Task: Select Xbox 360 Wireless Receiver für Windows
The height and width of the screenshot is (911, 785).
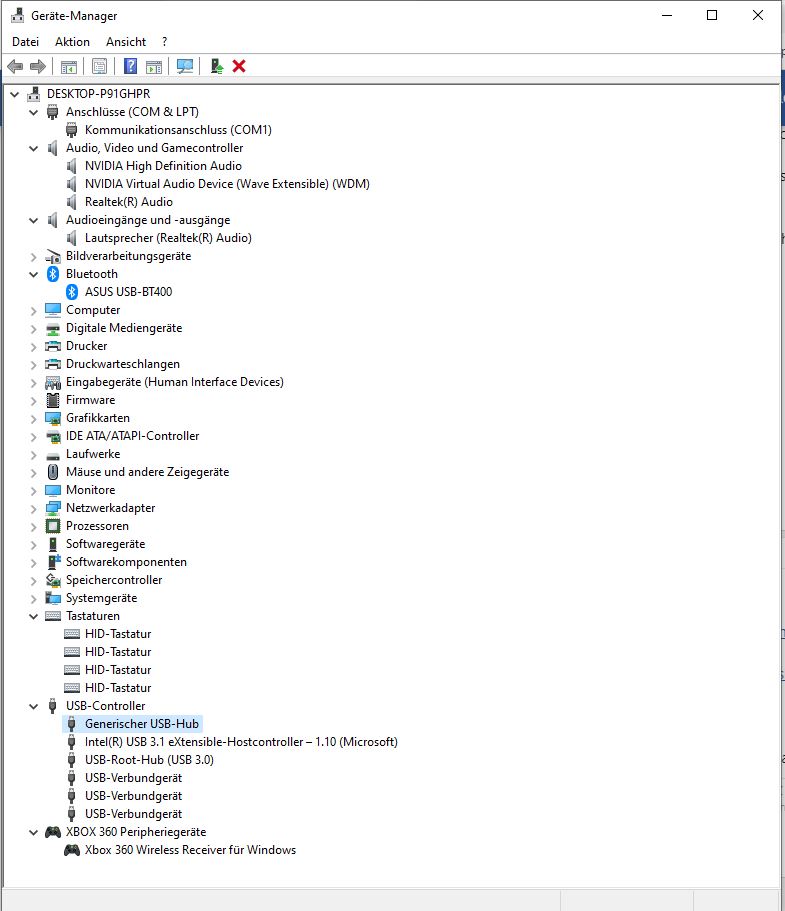Action: click(191, 850)
